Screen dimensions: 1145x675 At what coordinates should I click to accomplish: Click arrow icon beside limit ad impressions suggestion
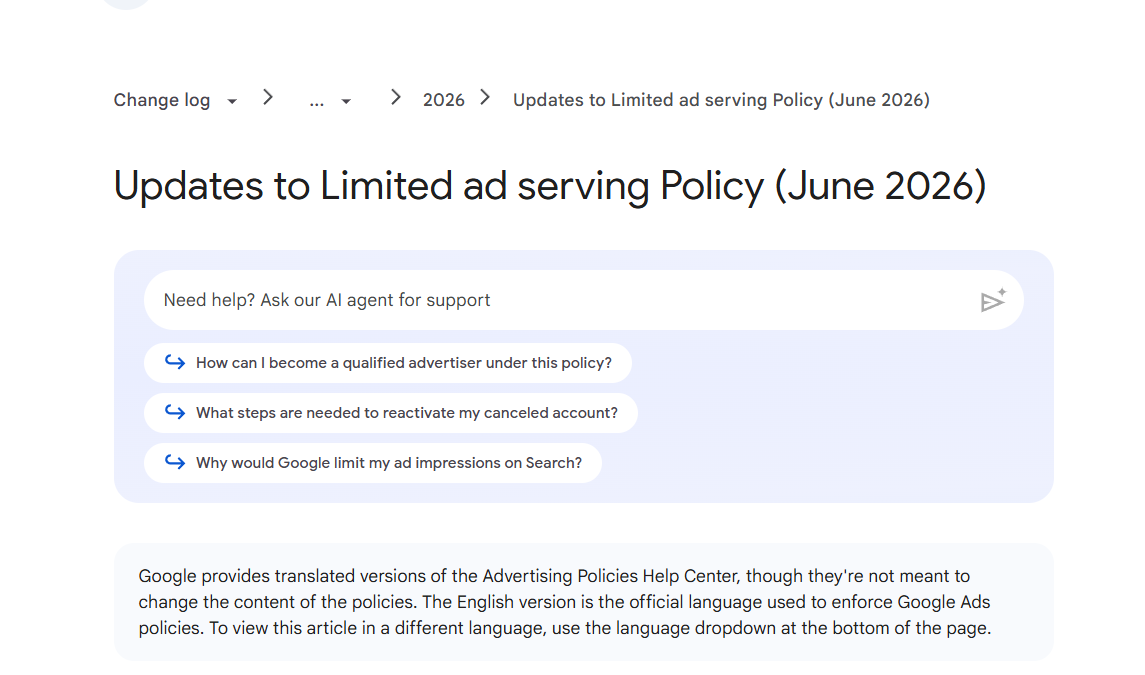pyautogui.click(x=175, y=462)
